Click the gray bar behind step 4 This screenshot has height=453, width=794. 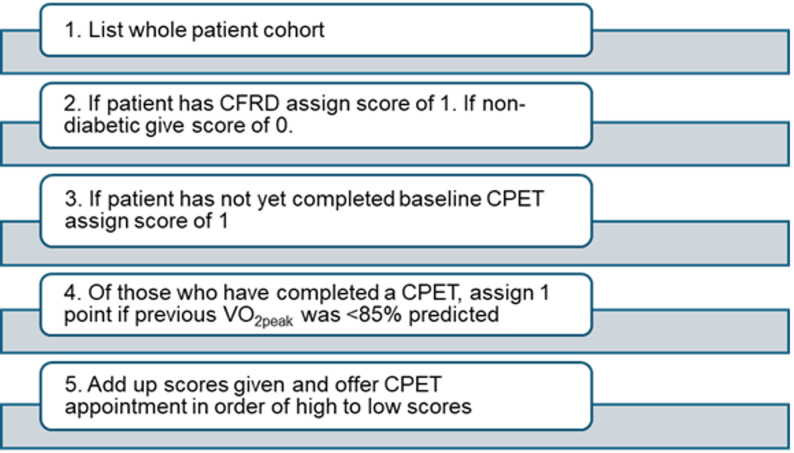(x=691, y=331)
